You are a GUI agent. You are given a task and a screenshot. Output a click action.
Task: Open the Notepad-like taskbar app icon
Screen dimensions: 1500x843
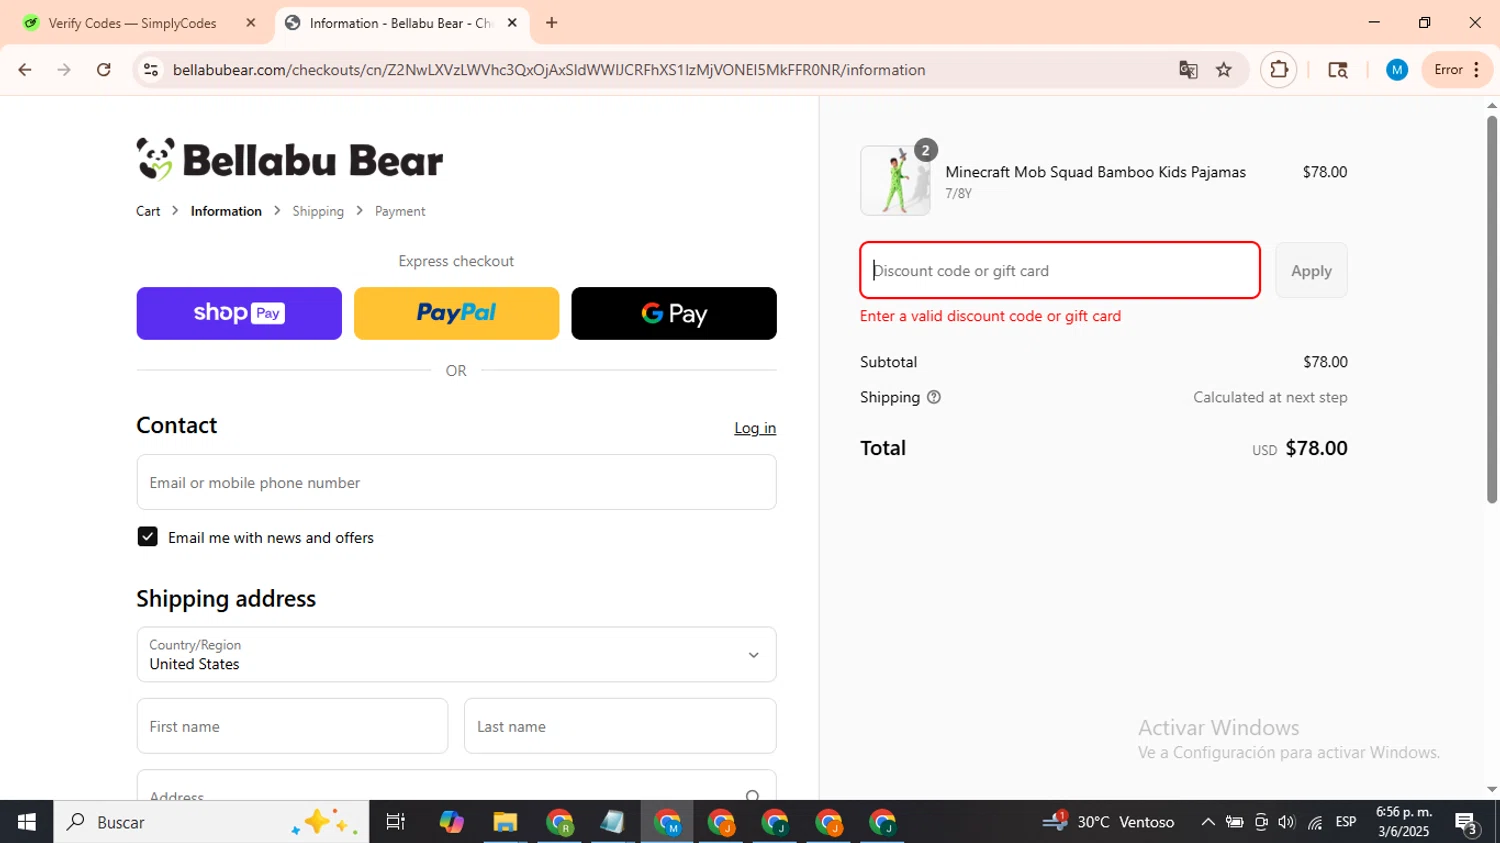pos(612,822)
